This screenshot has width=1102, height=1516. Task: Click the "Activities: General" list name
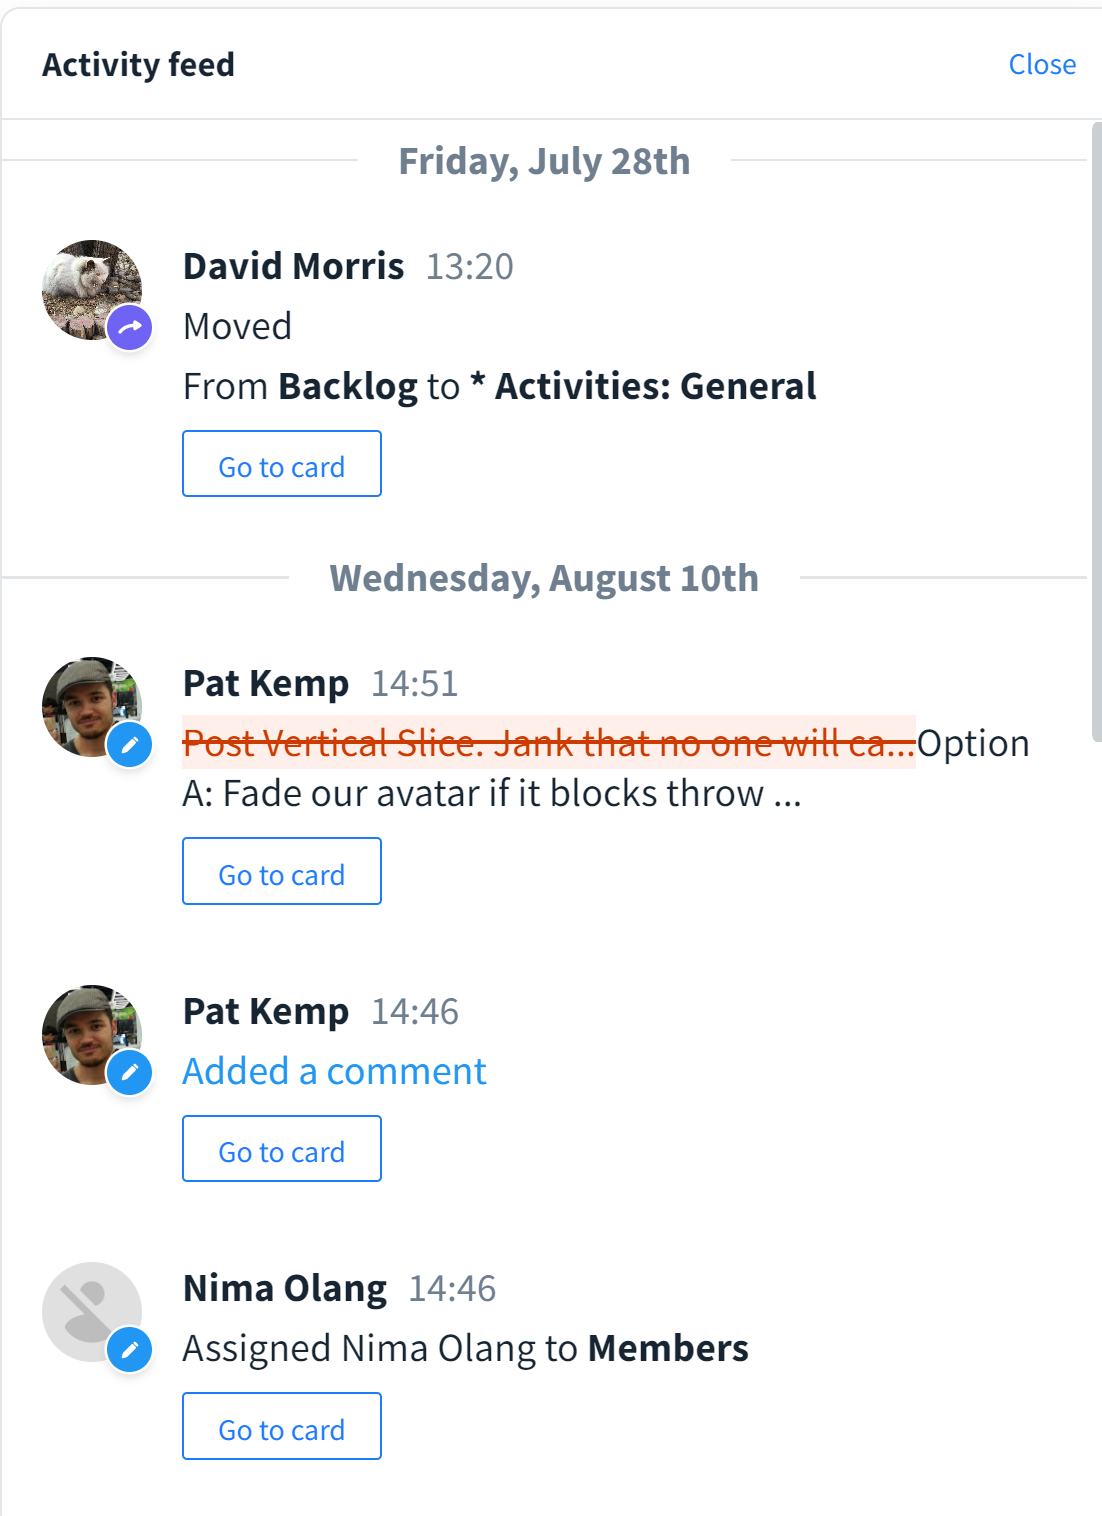[655, 387]
